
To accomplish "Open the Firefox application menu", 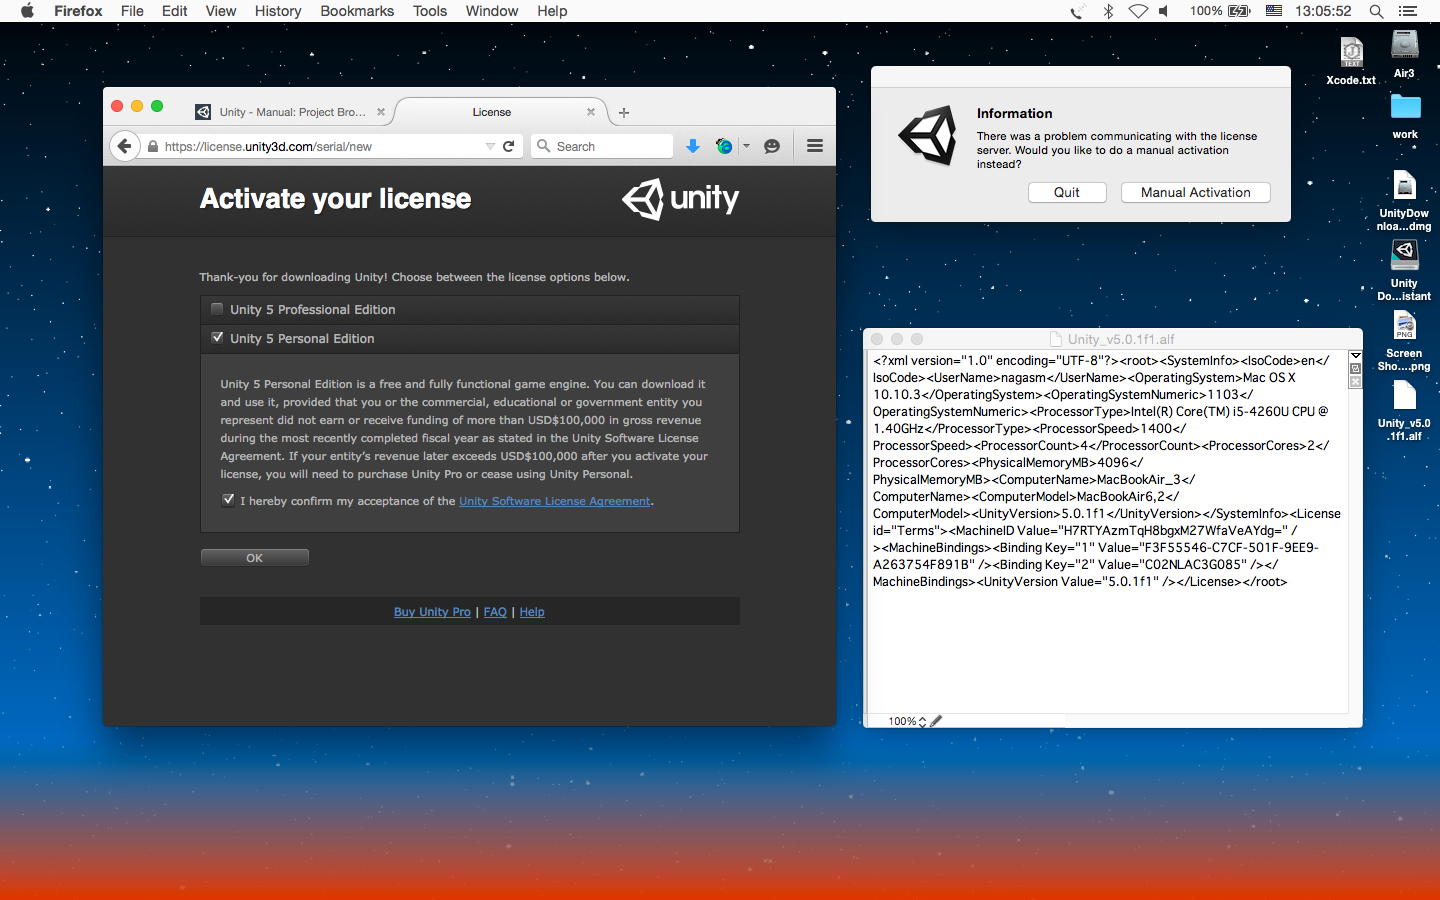I will pyautogui.click(x=78, y=11).
